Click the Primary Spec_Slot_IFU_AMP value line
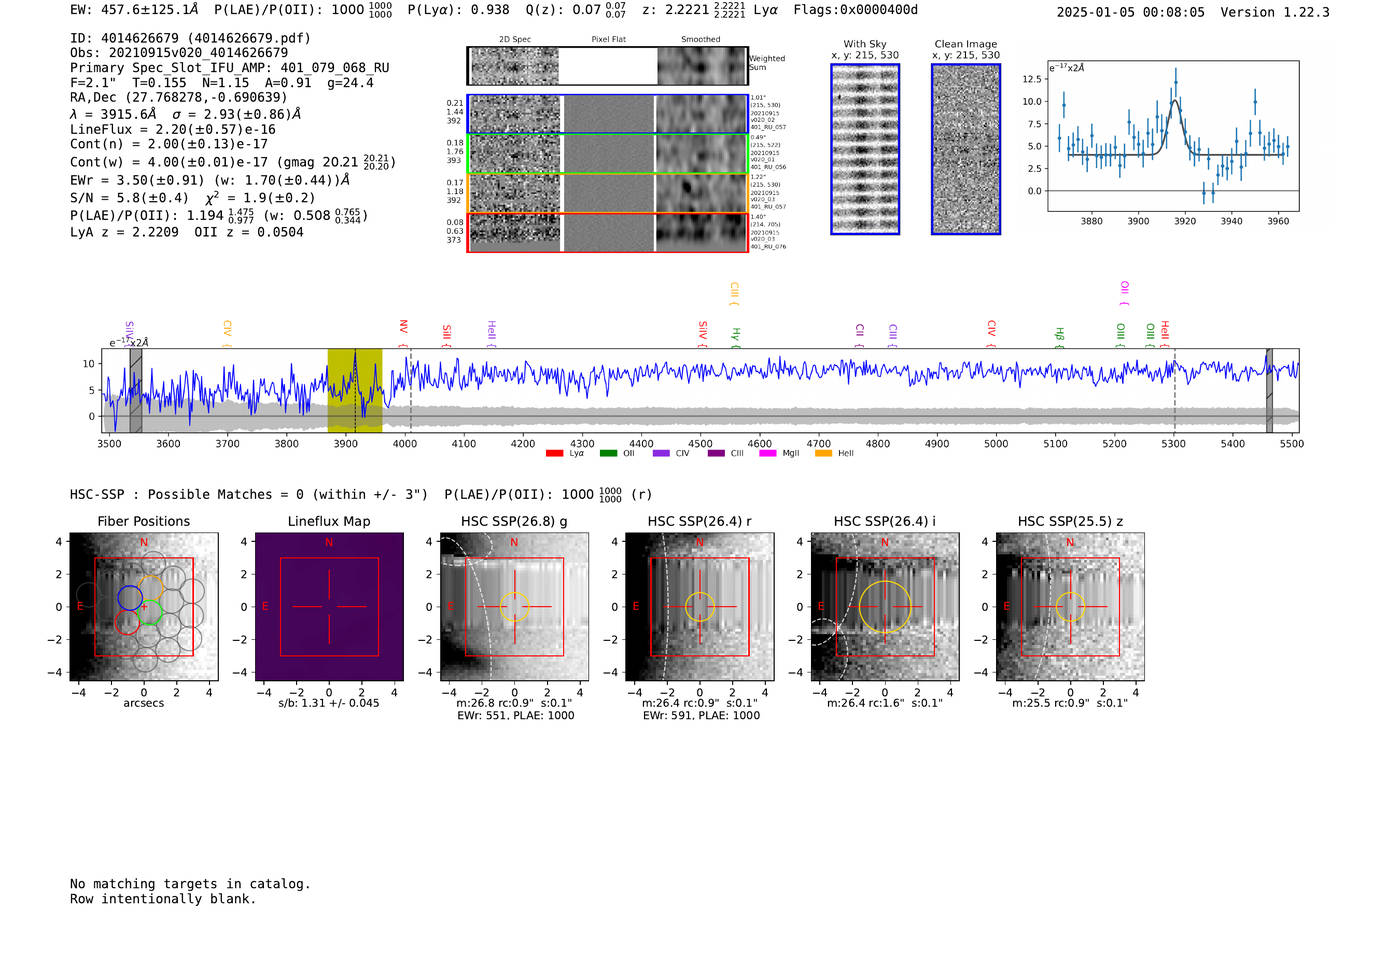1400x953 pixels. point(230,68)
